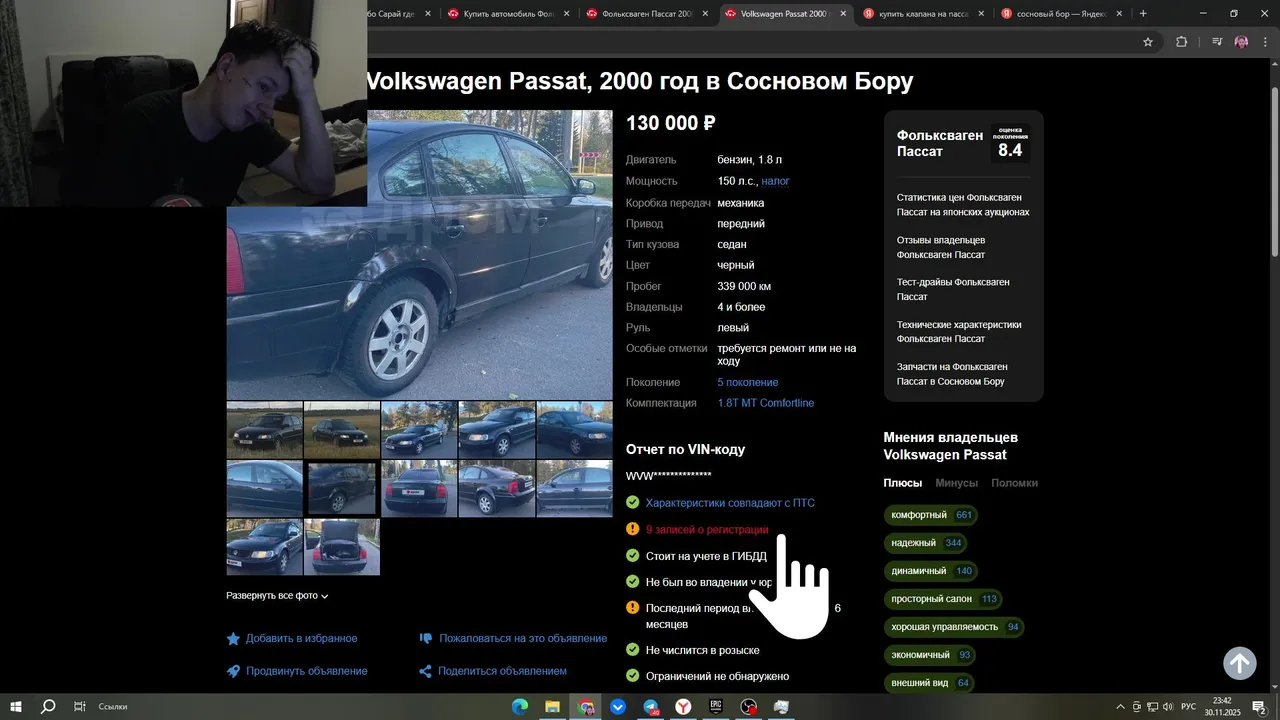Open the notification center icon
1280x720 pixels.
click(x=1259, y=707)
